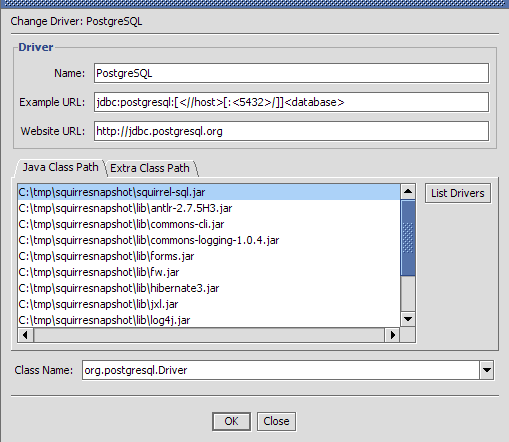
Task: Select the hibernate3.jar entry
Action: point(209,288)
